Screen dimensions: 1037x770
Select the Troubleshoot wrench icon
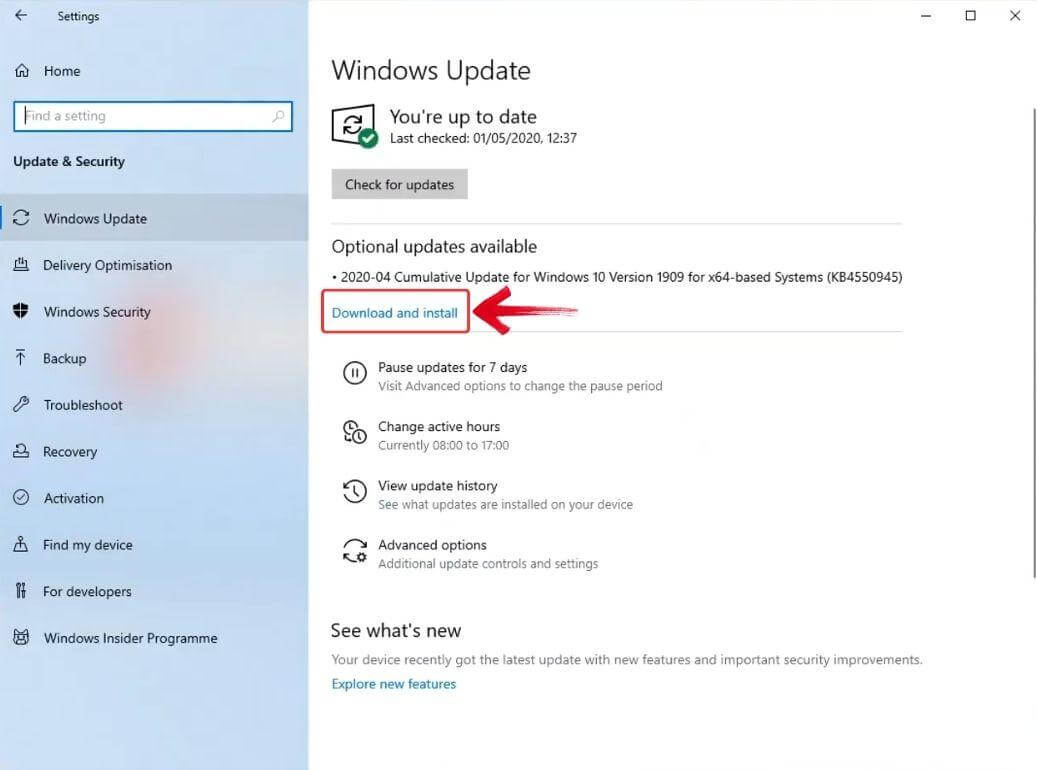pyautogui.click(x=23, y=405)
